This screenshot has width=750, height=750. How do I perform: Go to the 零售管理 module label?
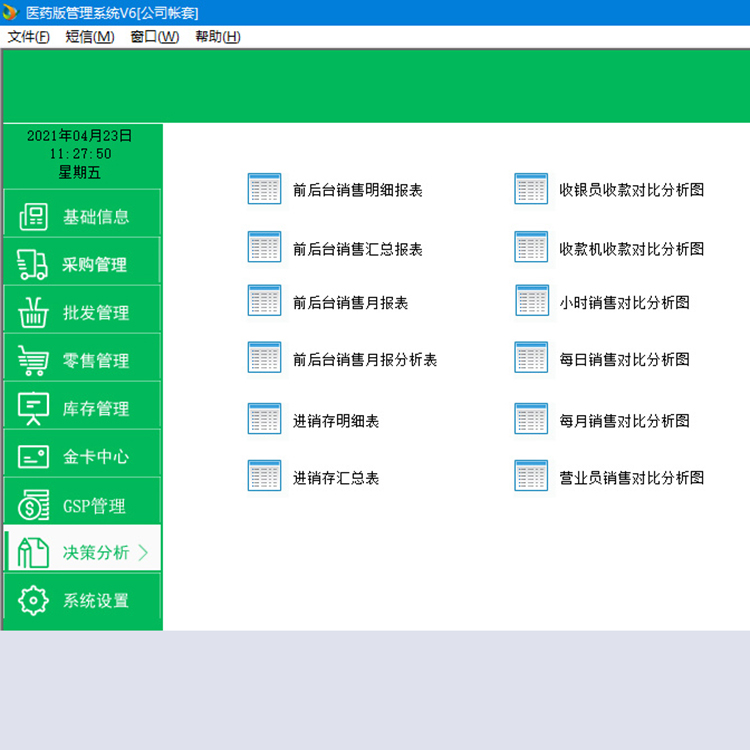pyautogui.click(x=96, y=360)
